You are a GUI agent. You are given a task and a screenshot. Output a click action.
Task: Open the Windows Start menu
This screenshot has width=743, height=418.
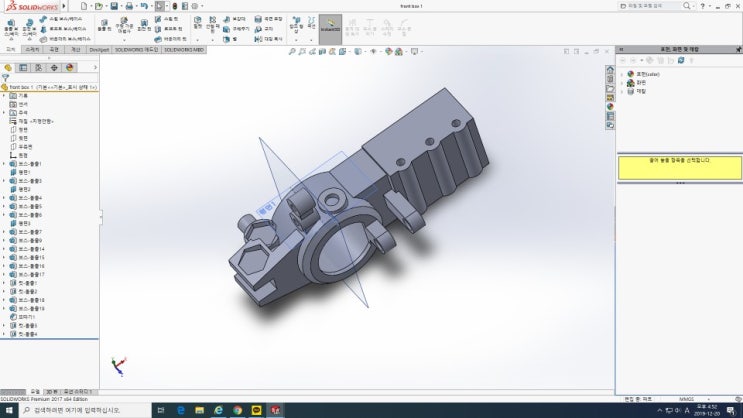tap(9, 410)
